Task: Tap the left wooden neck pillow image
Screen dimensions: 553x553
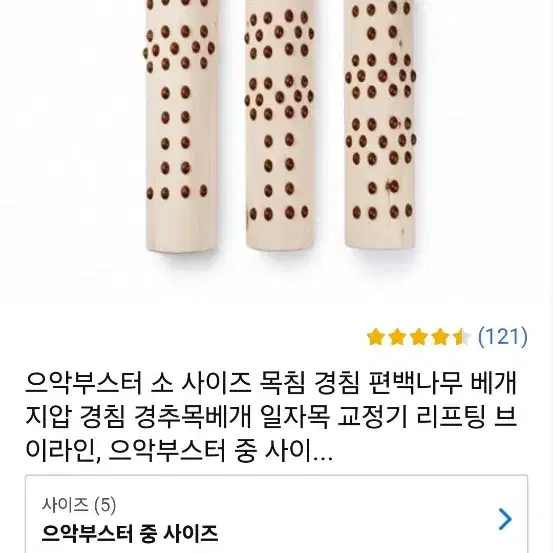Action: (180, 125)
